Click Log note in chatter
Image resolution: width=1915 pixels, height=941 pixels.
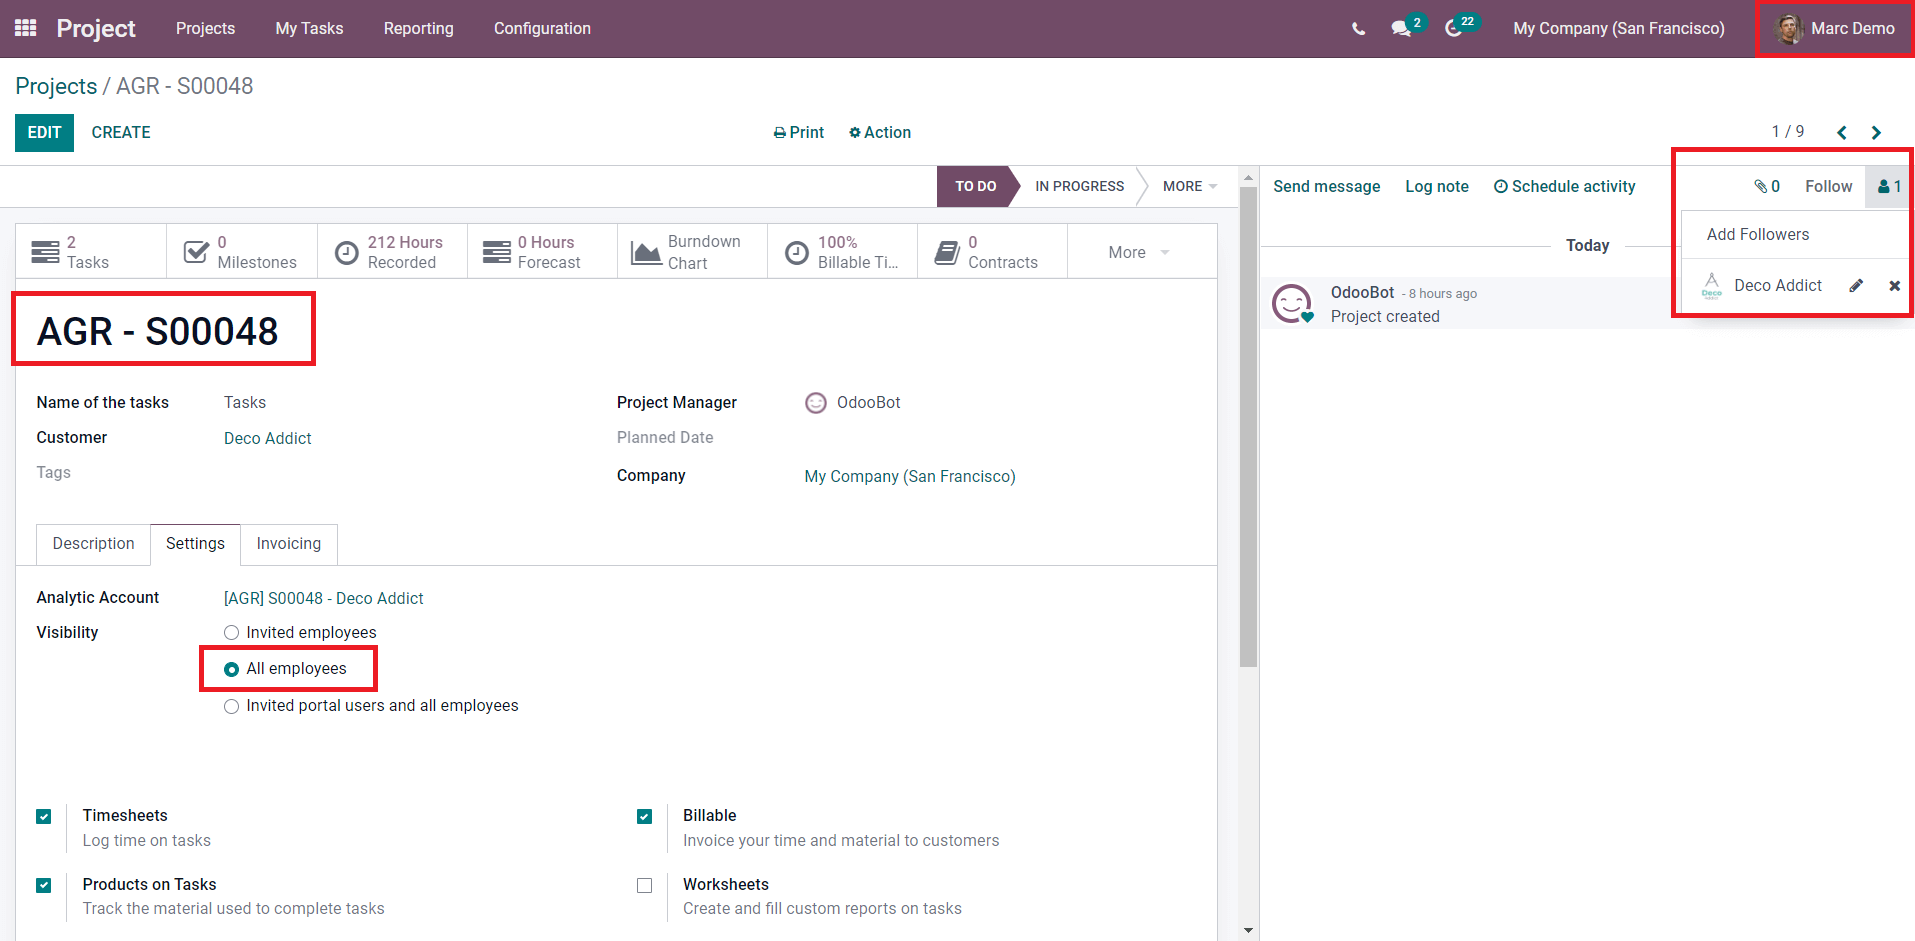tap(1437, 186)
